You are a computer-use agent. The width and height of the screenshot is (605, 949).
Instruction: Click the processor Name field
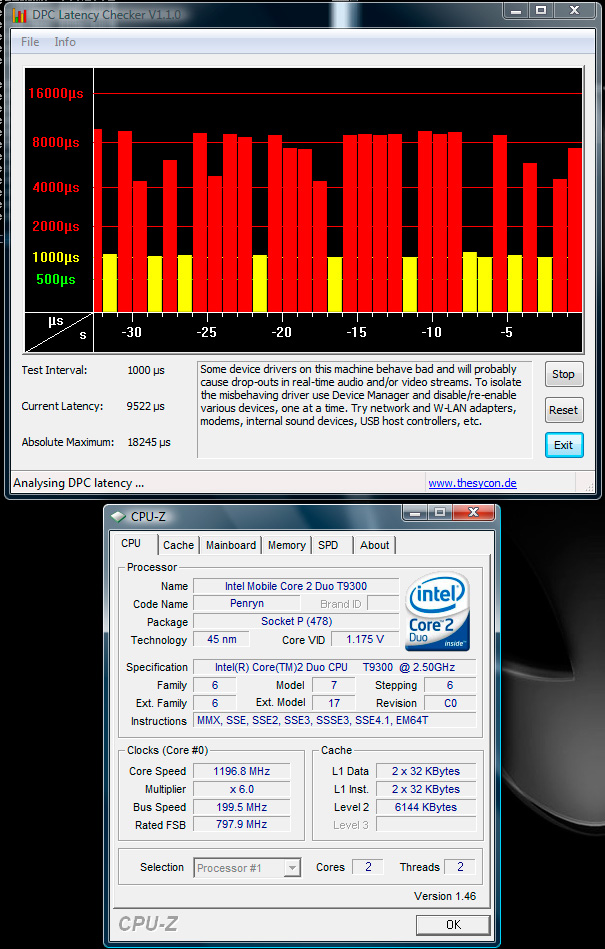tap(296, 586)
